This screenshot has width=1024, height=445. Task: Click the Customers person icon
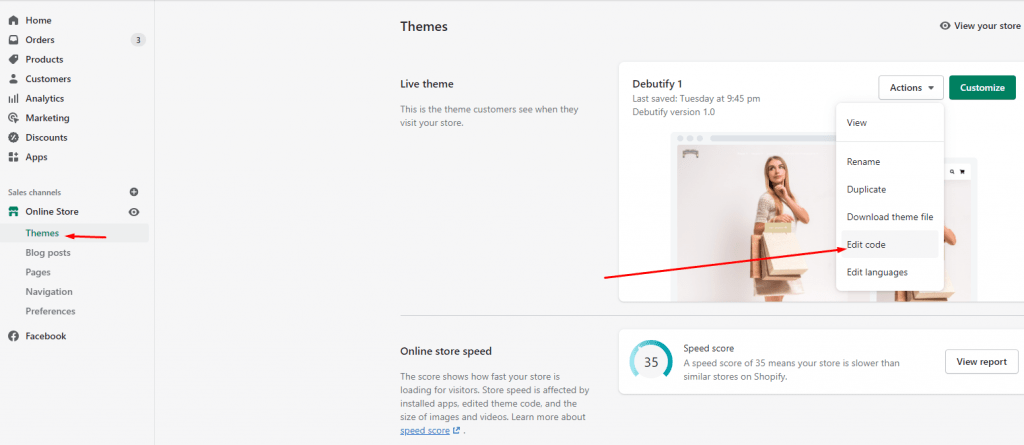pos(13,79)
